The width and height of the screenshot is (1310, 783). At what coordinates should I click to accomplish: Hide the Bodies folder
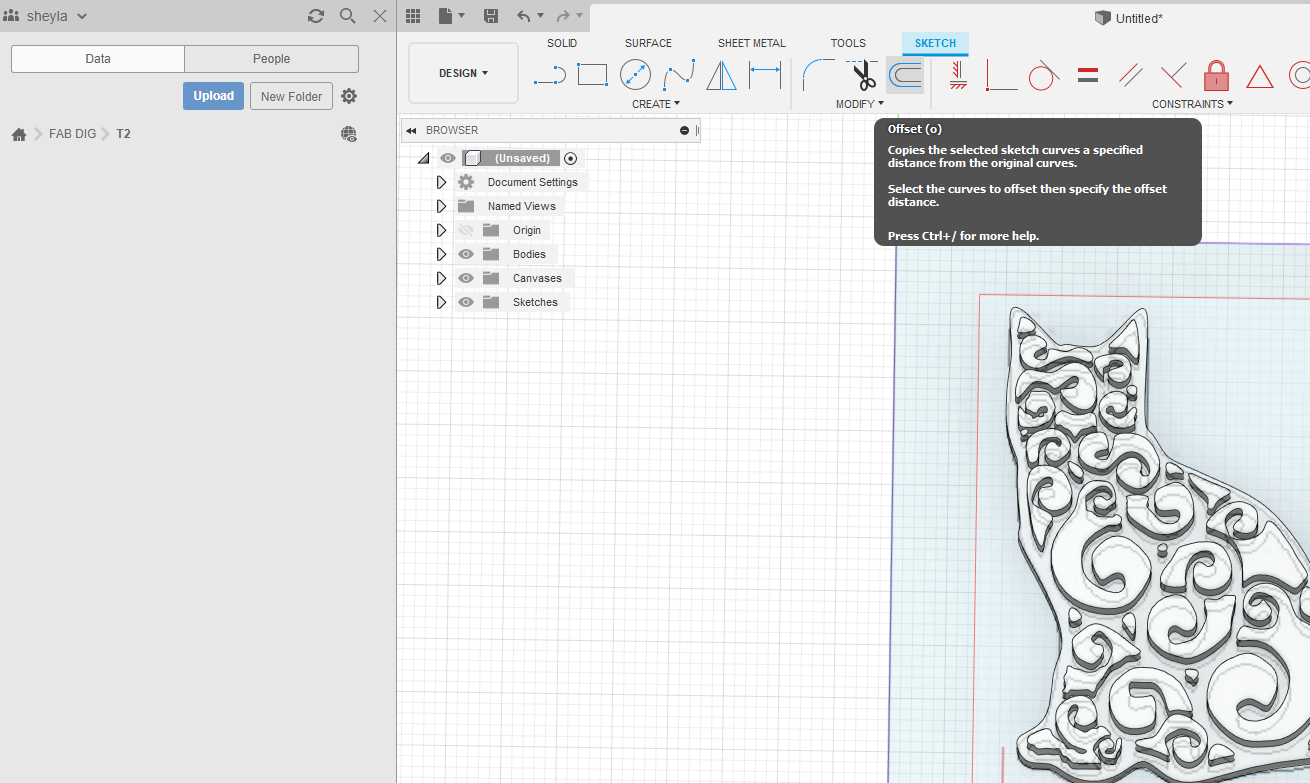point(465,254)
